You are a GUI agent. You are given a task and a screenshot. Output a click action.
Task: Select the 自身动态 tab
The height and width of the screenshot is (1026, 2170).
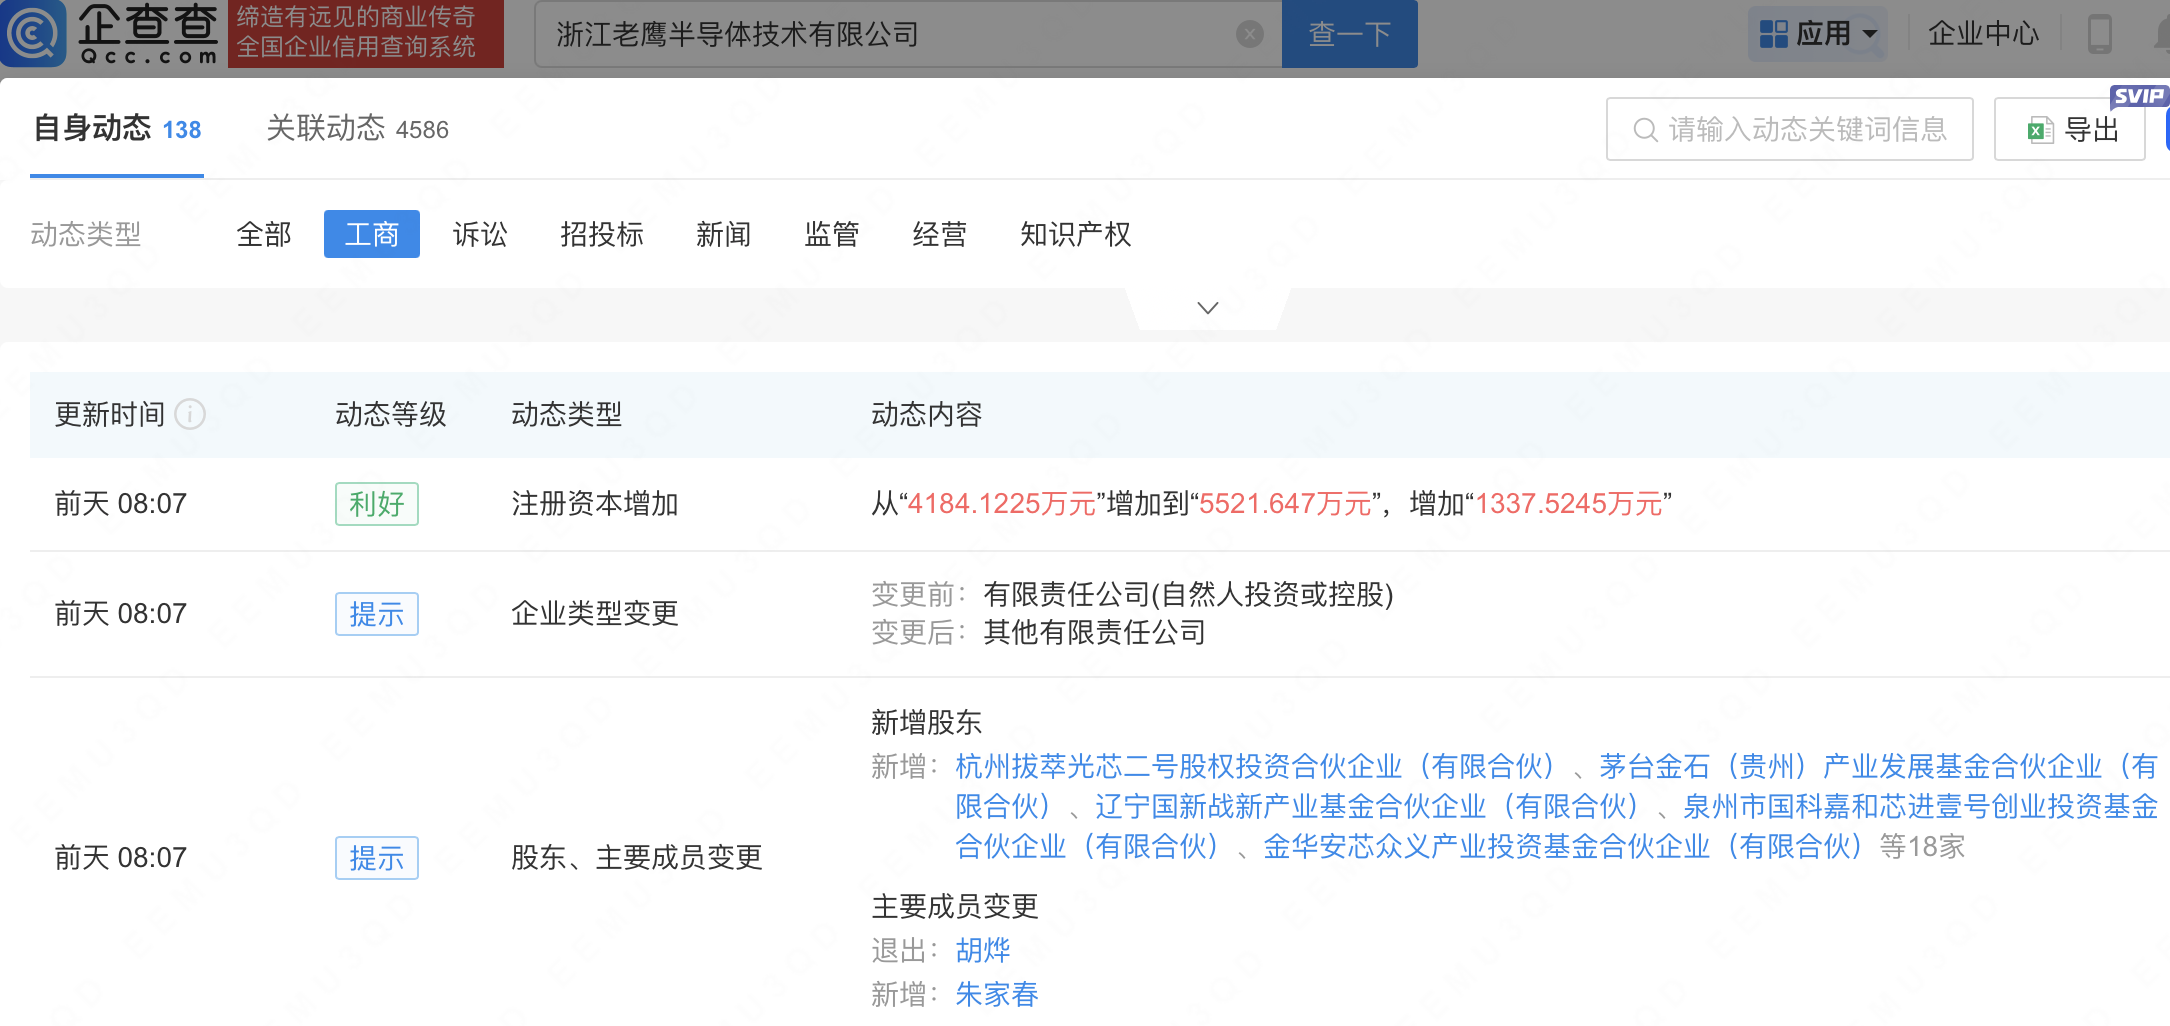coord(117,129)
